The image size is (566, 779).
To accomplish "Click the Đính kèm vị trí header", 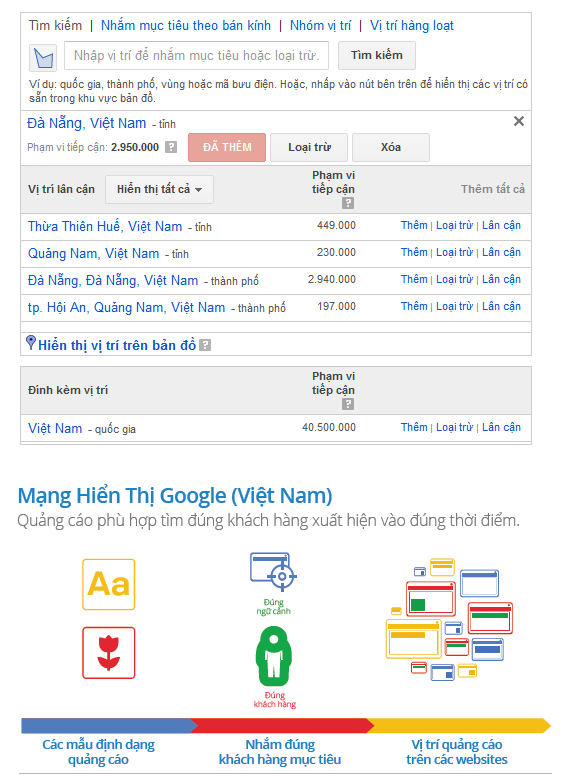I will (x=68, y=390).
